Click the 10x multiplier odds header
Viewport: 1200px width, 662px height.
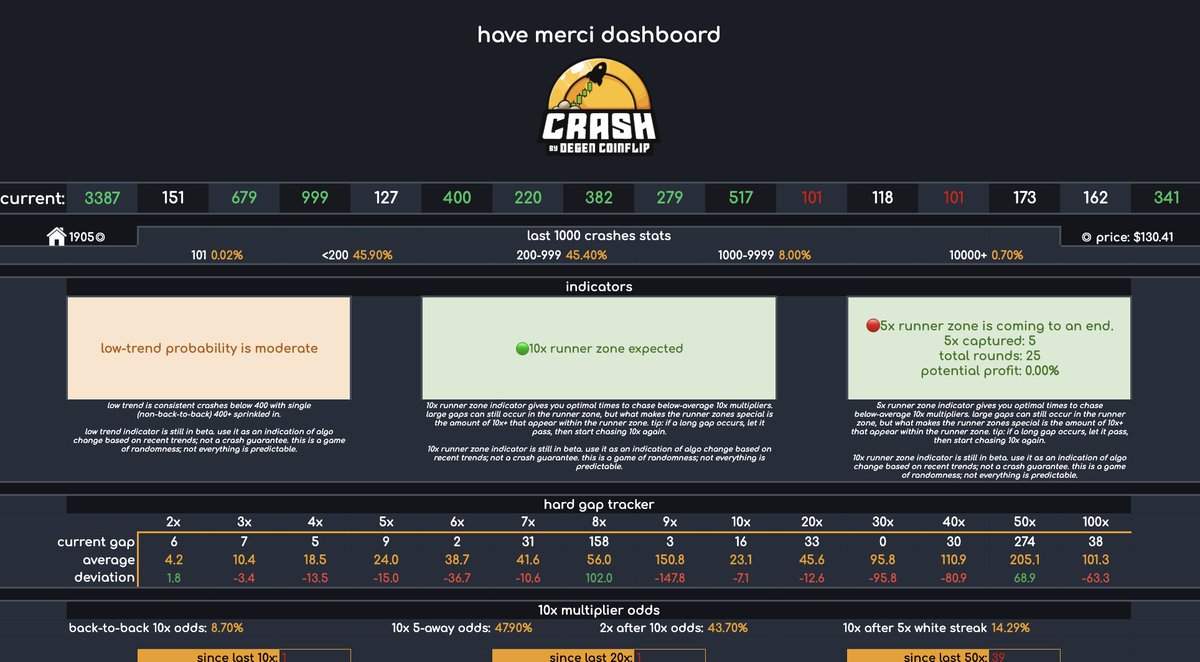coord(599,610)
